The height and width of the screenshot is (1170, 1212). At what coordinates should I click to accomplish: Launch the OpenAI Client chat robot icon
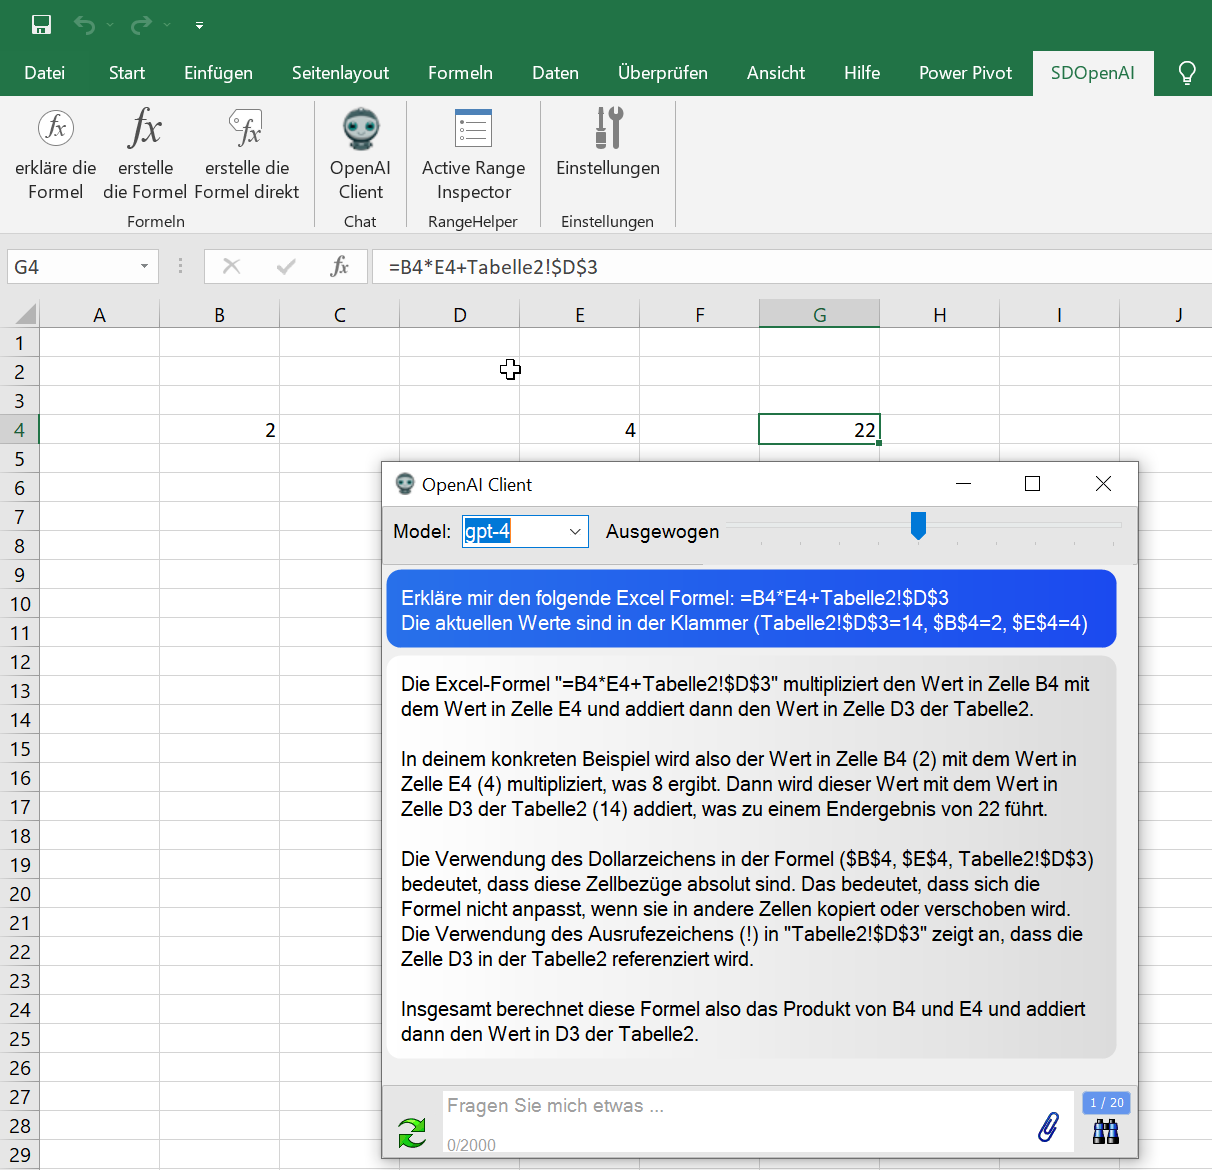click(361, 128)
